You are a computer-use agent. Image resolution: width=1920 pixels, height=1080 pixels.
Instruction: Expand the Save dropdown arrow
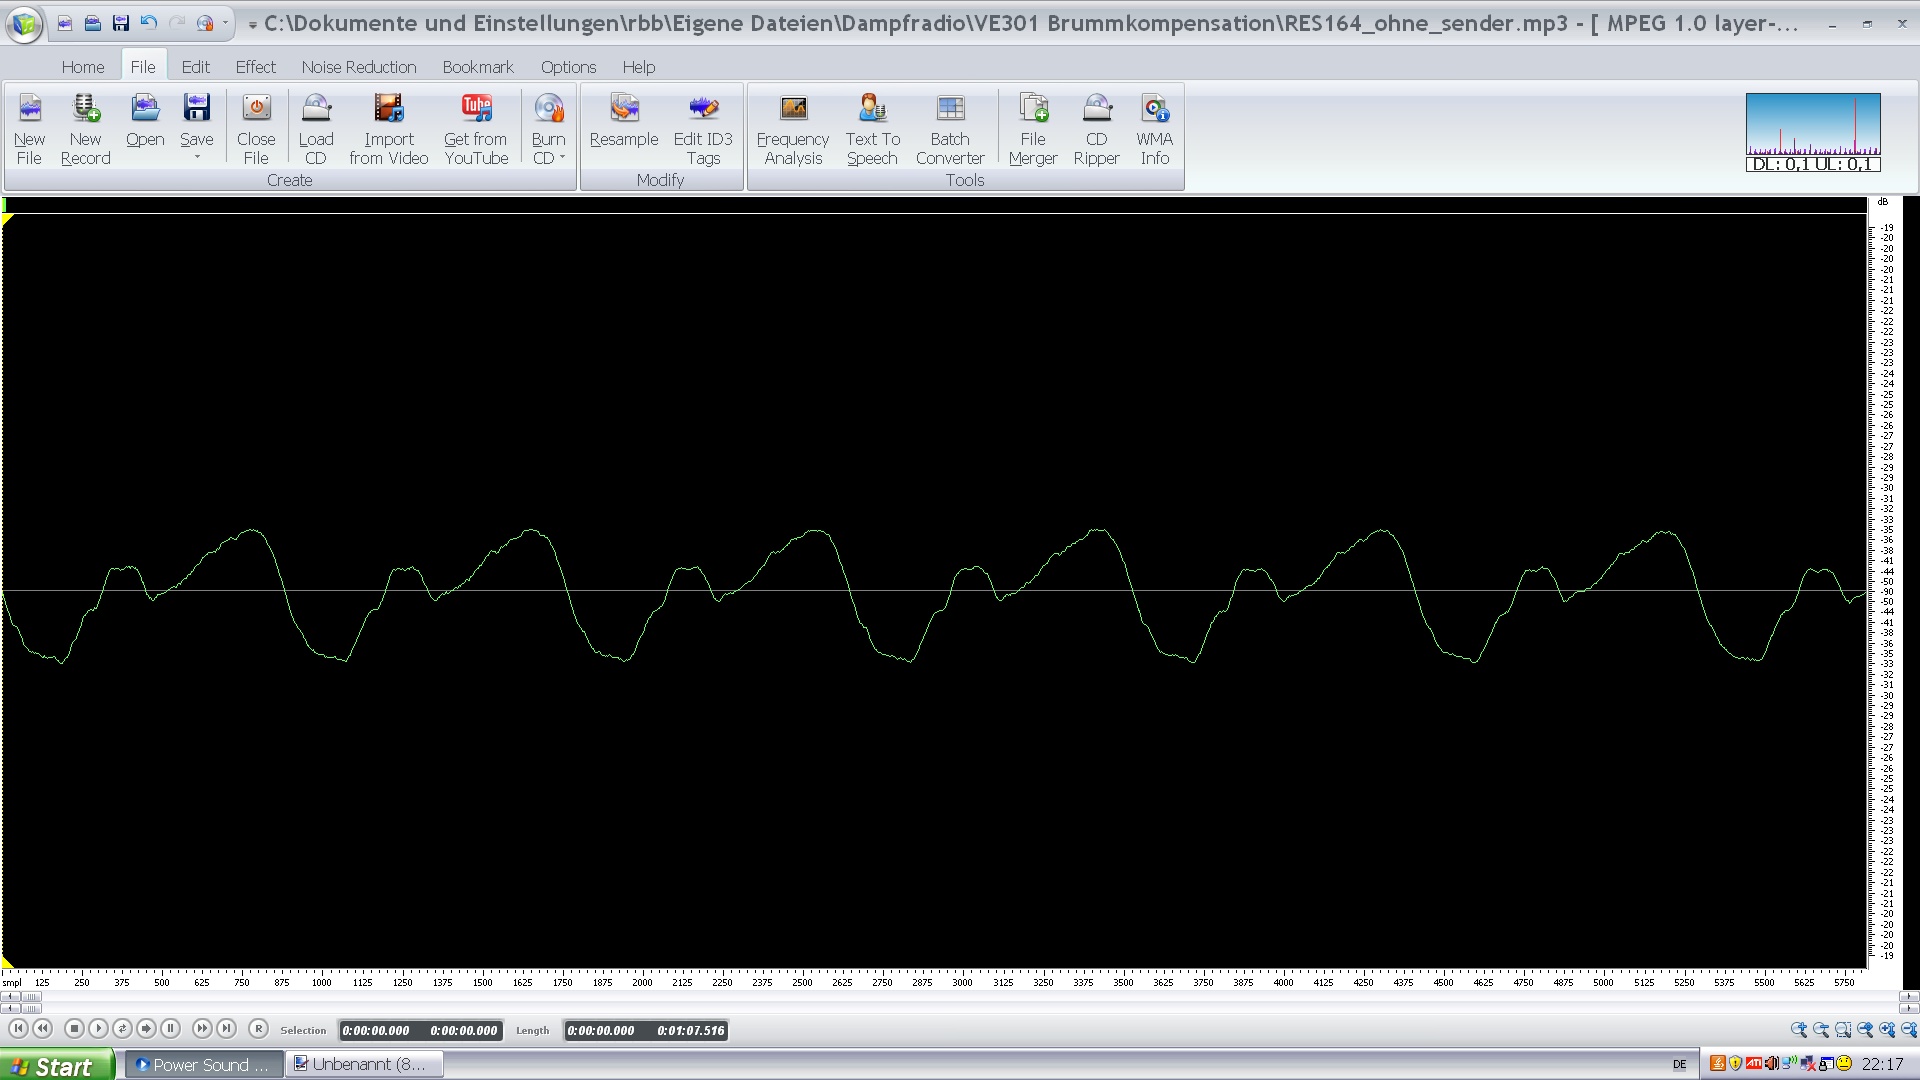(197, 158)
